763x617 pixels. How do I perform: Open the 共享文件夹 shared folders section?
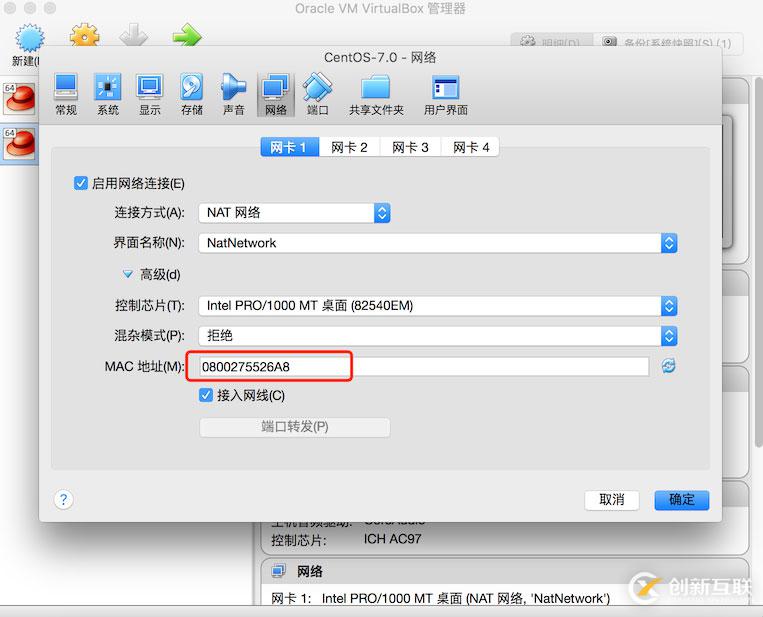click(376, 94)
